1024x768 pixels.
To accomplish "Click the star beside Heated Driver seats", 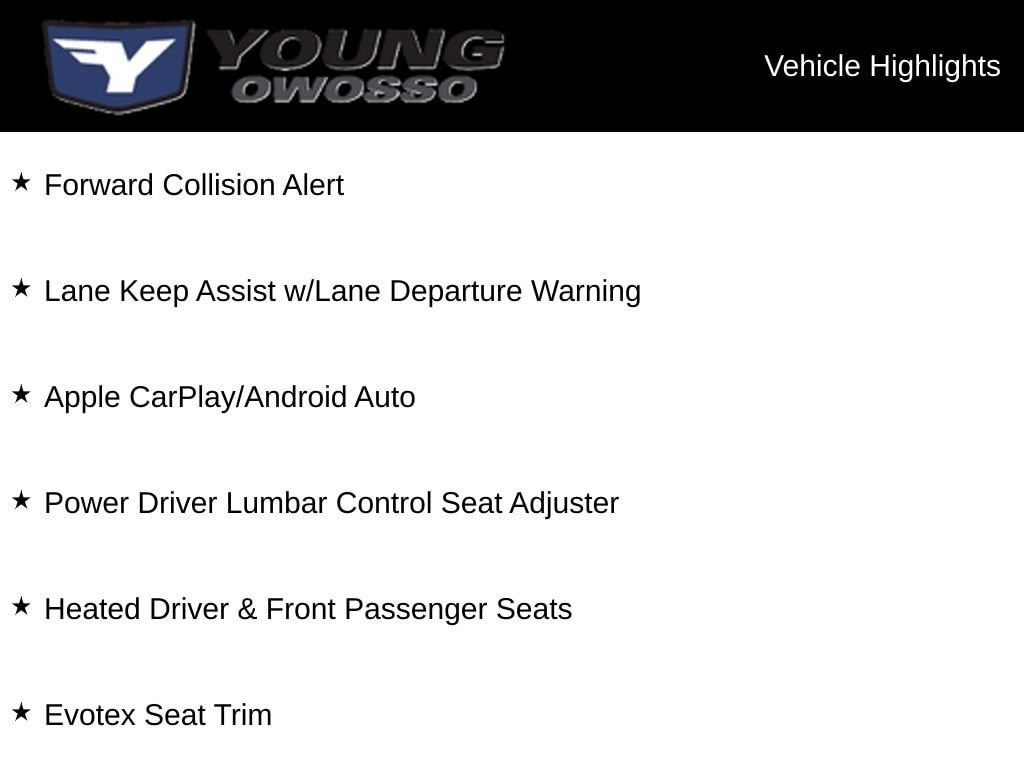I will tap(22, 606).
